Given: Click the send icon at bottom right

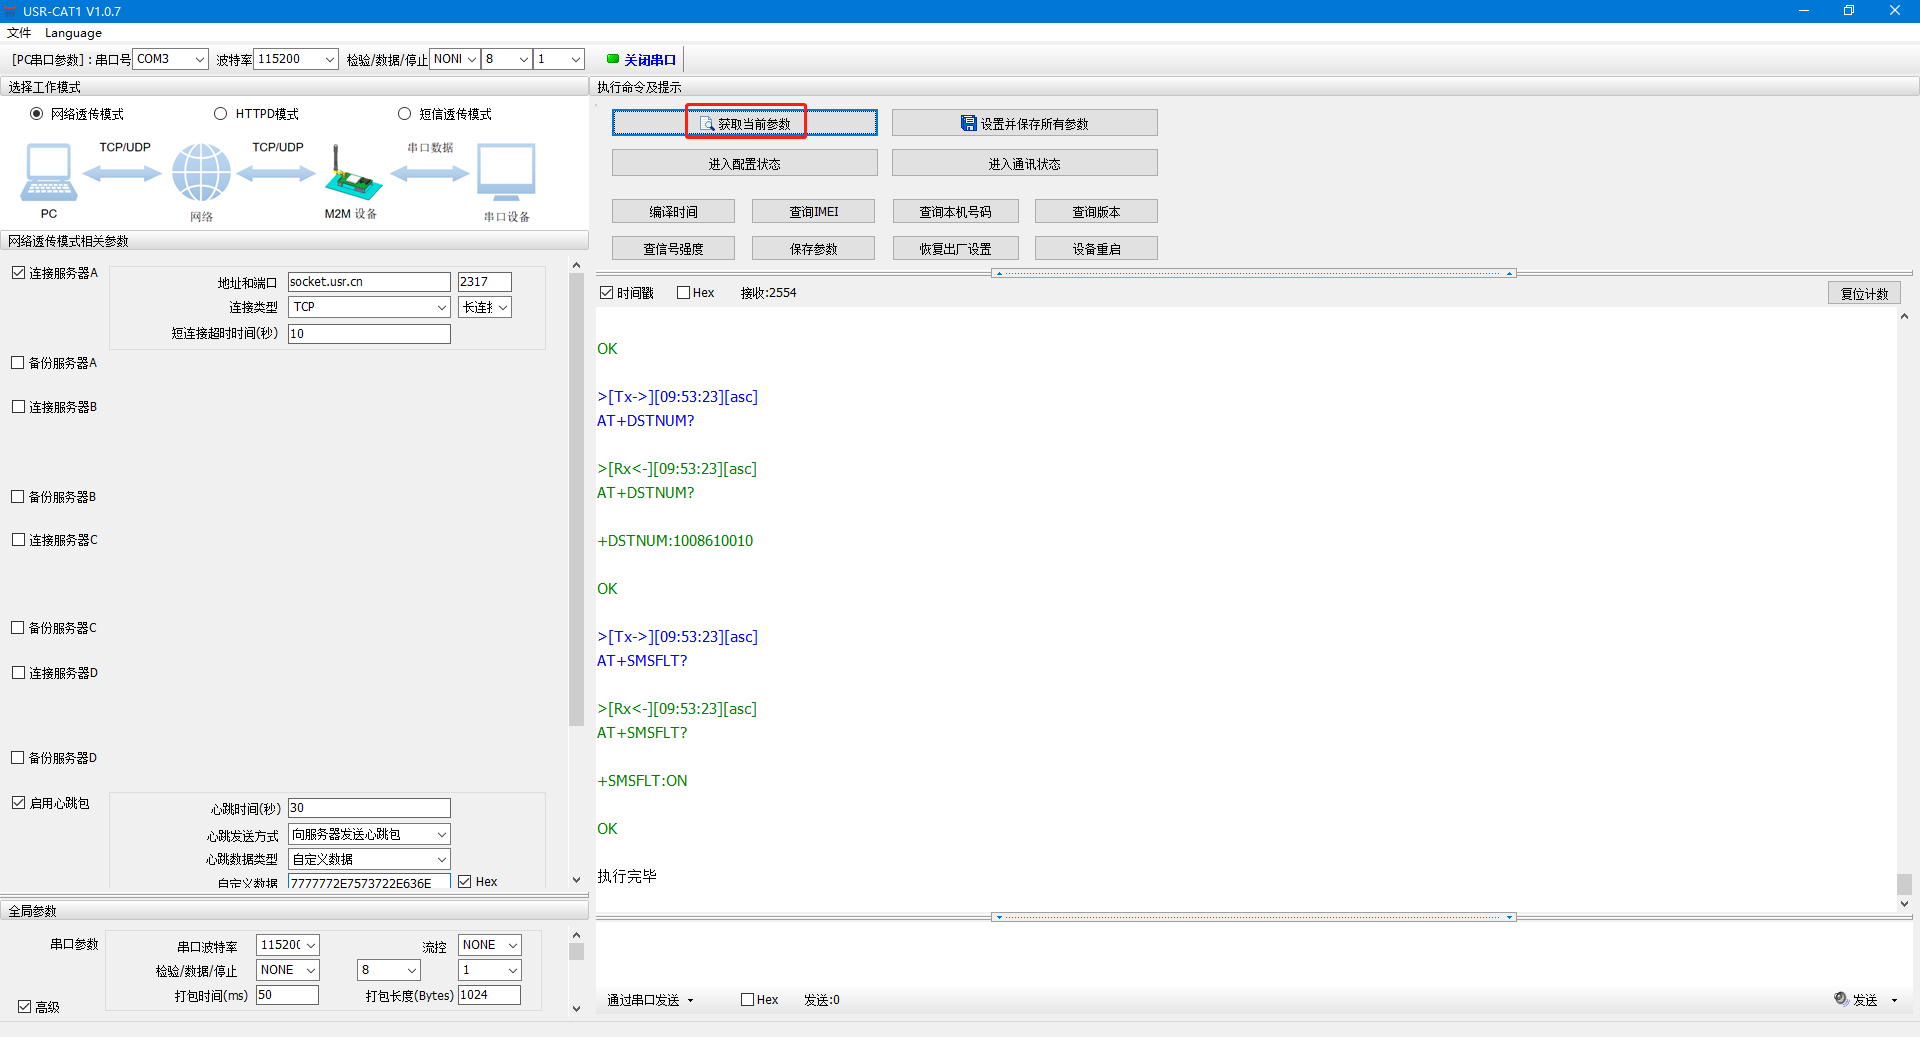Looking at the screenshot, I should pyautogui.click(x=1841, y=999).
